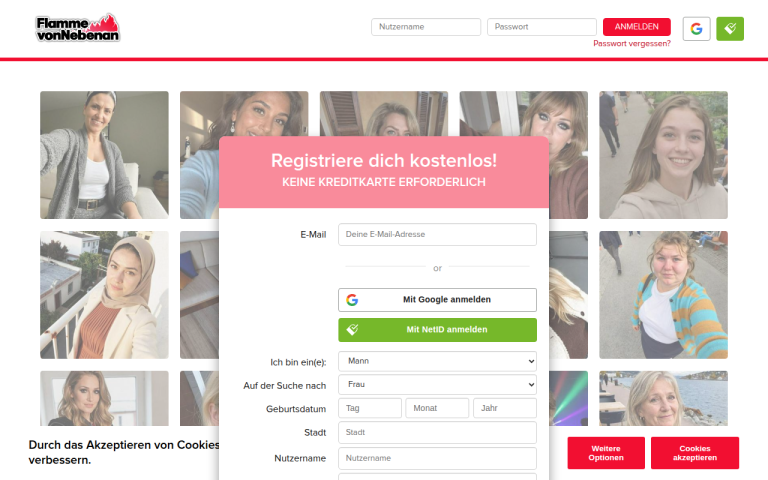Open photo of woman in gray cardigan

[104, 155]
